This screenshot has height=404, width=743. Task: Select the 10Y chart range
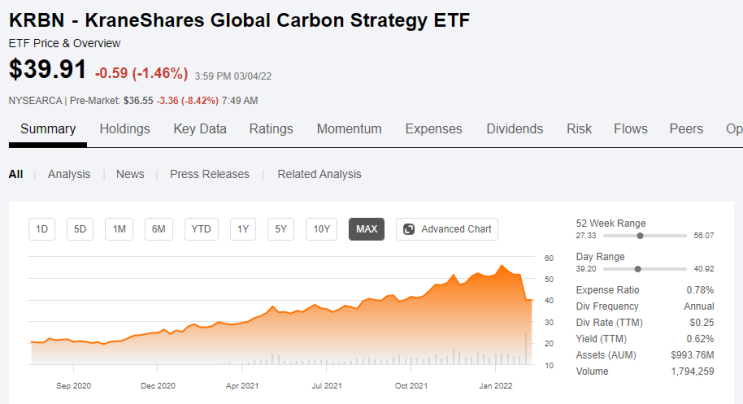coord(321,229)
